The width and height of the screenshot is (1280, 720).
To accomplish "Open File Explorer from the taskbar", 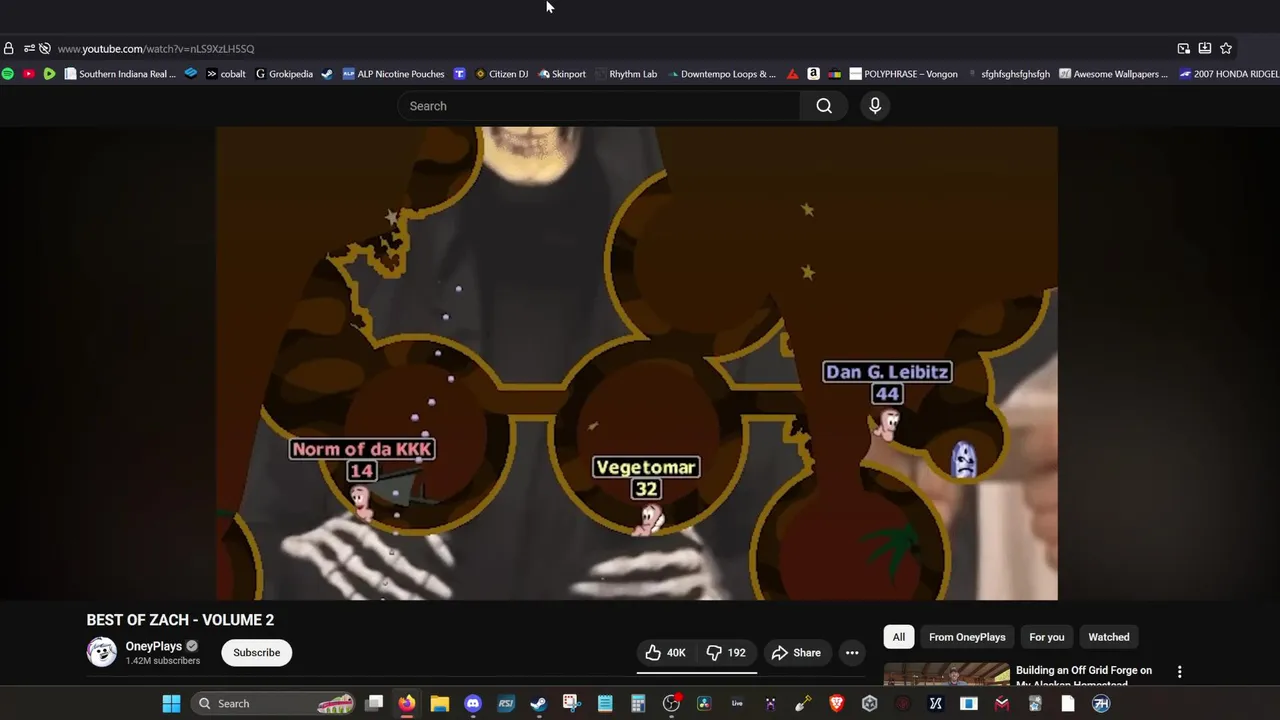I will (440, 704).
